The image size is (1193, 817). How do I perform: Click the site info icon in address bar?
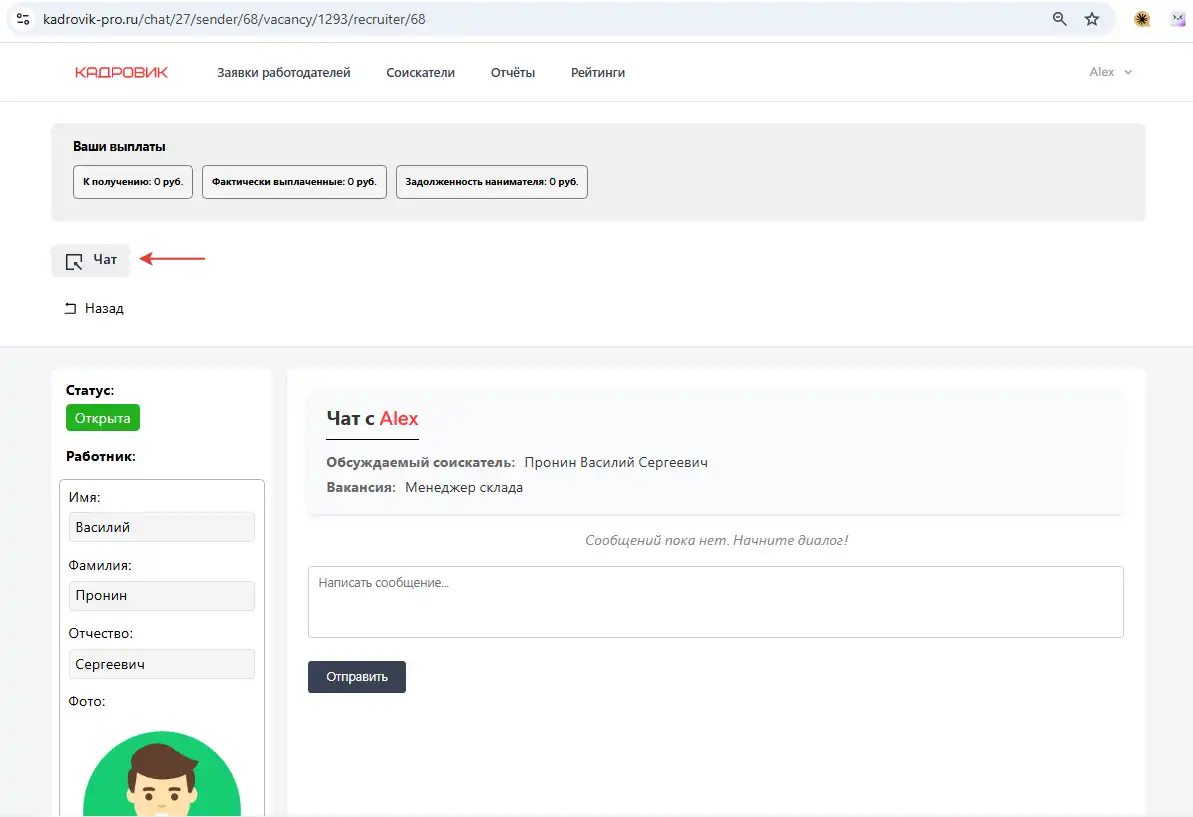pyautogui.click(x=23, y=19)
